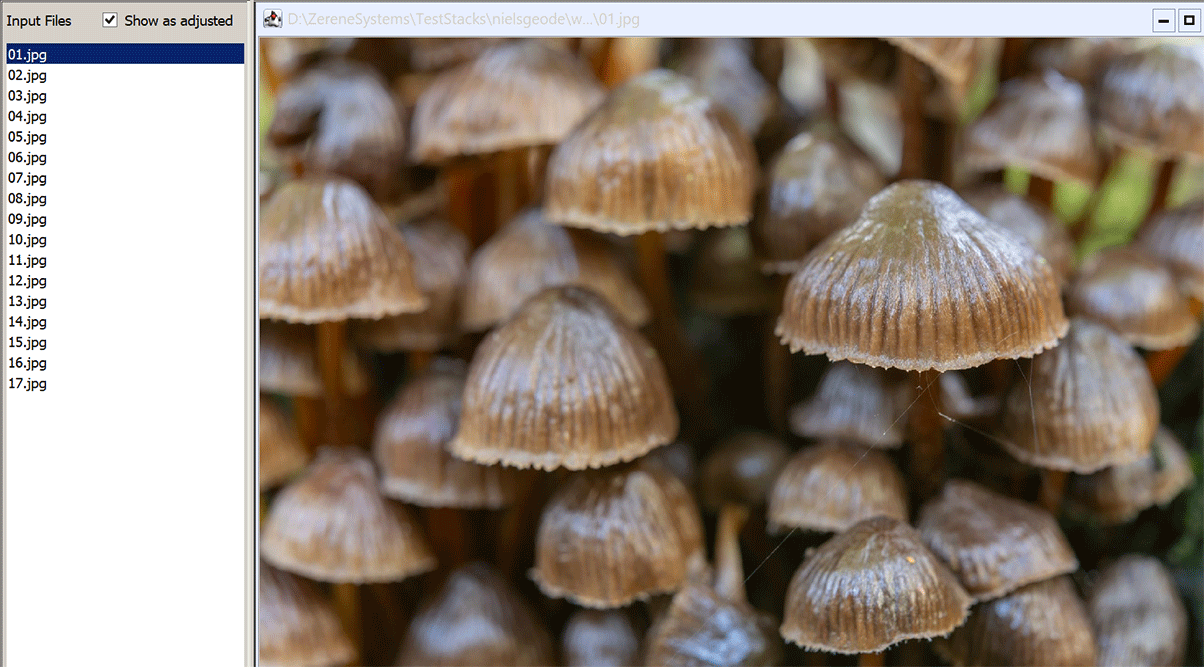Pick the 13.jpg input file

[27, 301]
